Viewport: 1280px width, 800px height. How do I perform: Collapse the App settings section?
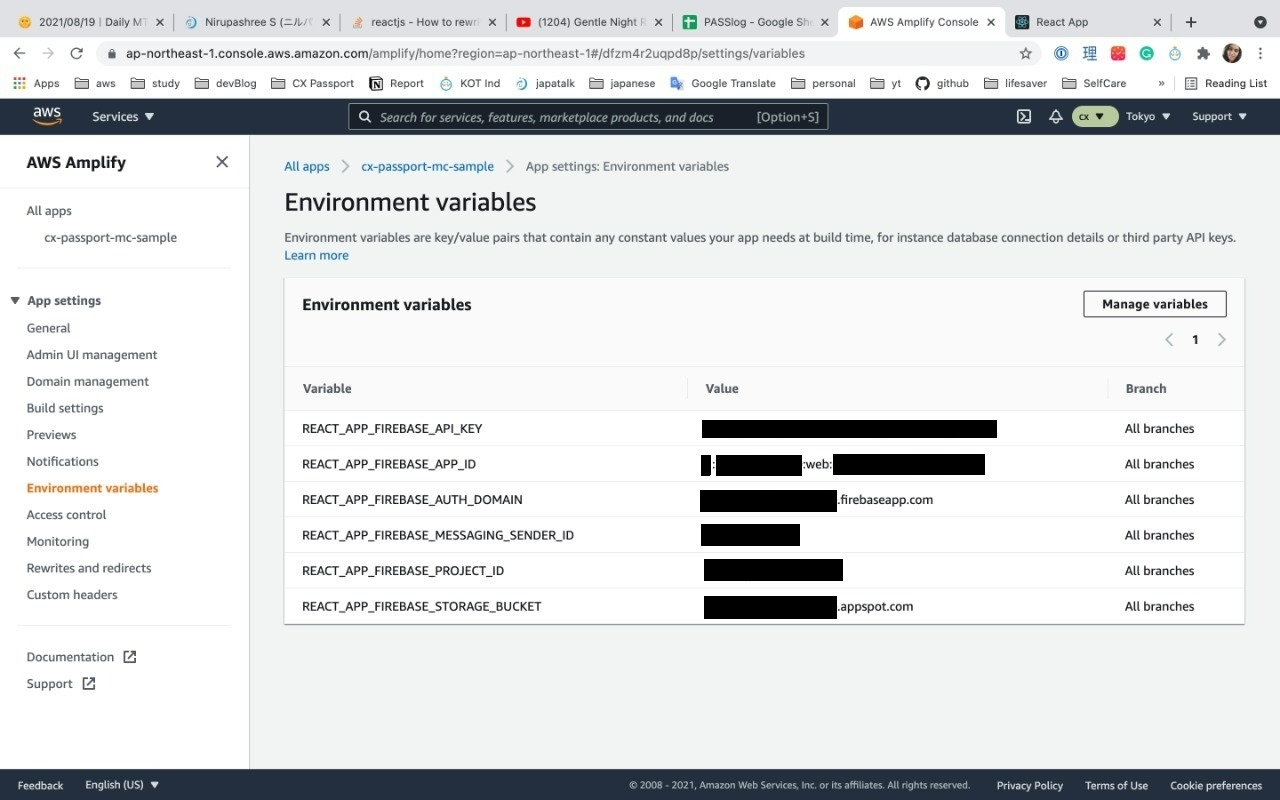point(15,300)
